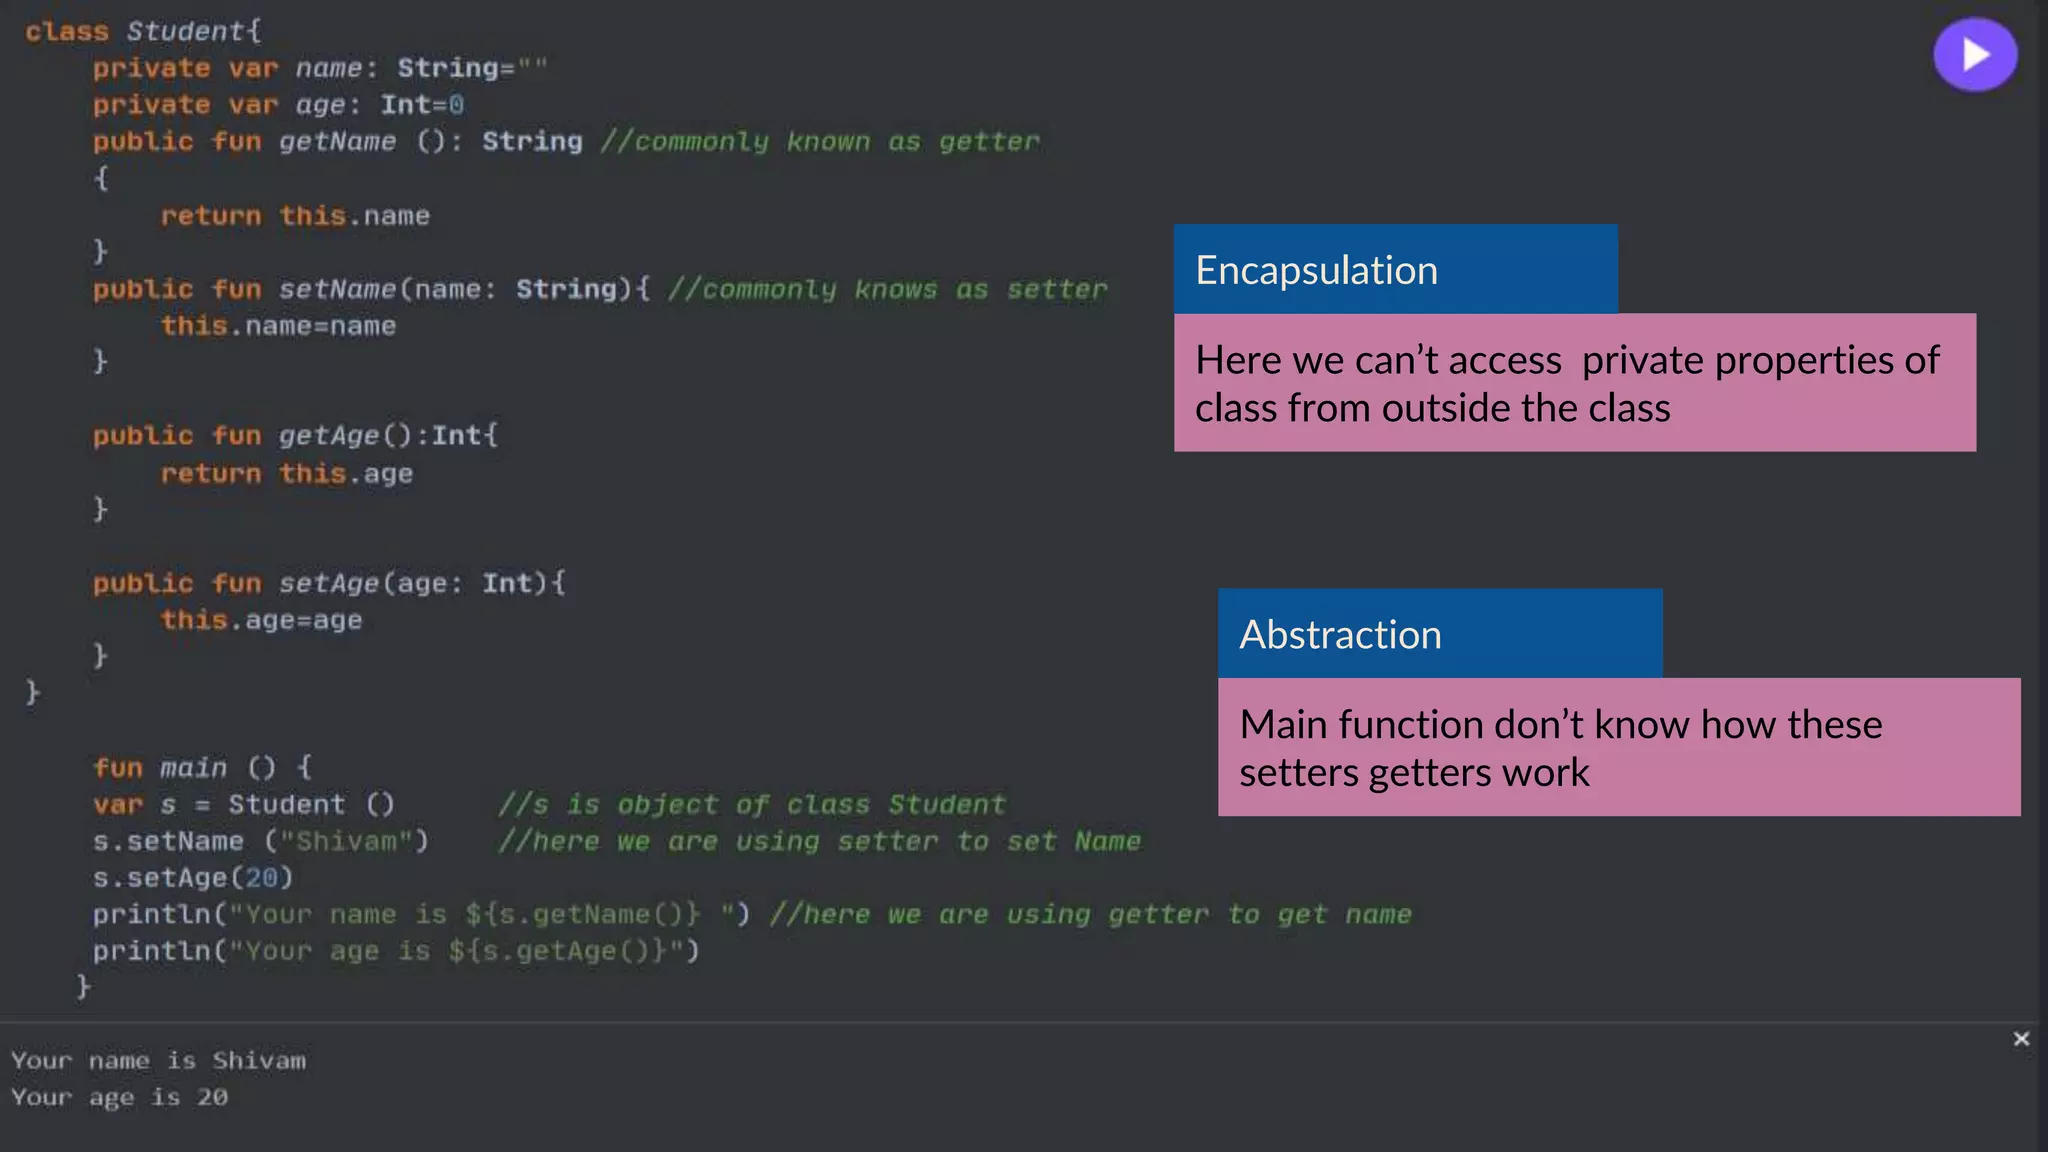Click the blue Abstraction heading box

1439,634
